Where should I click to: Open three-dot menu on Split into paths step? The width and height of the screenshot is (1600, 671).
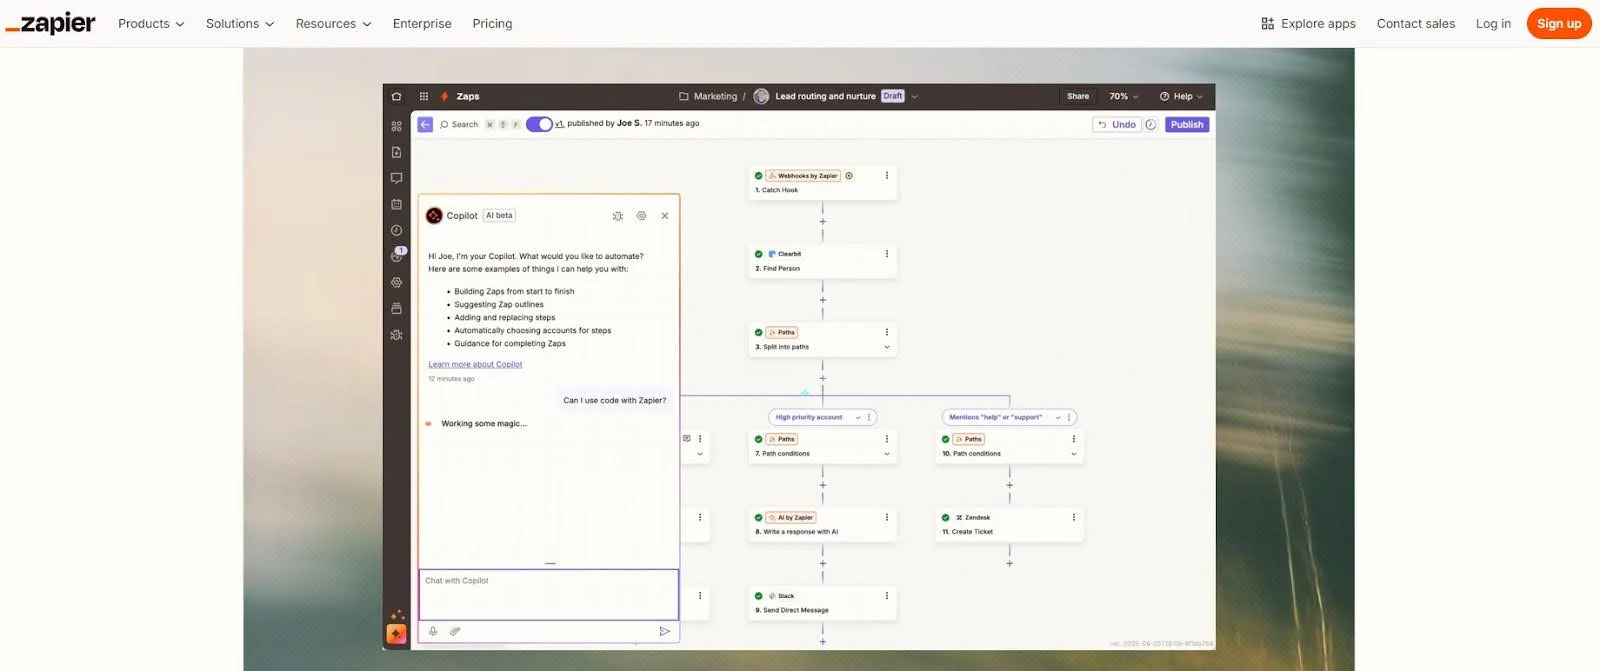pos(887,332)
